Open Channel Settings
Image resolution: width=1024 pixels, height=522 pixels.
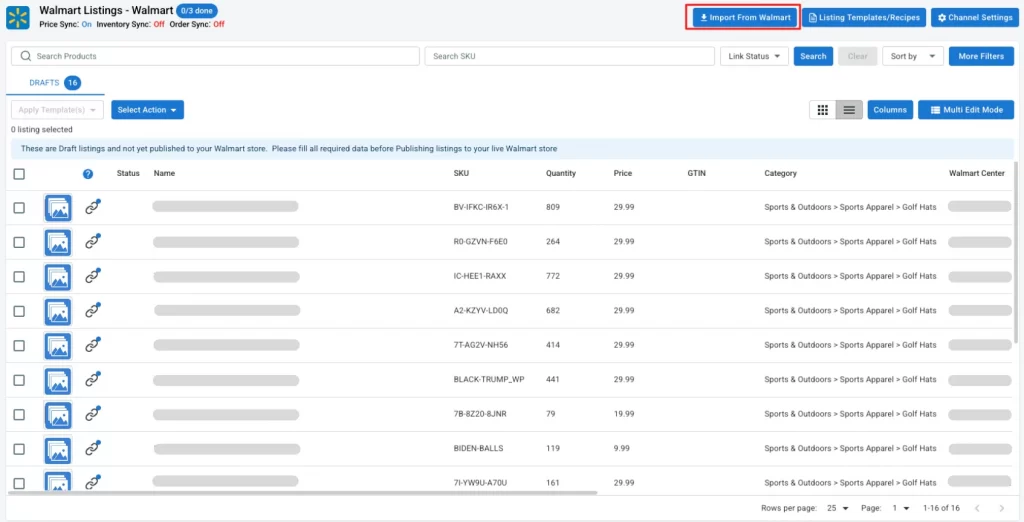coord(975,18)
